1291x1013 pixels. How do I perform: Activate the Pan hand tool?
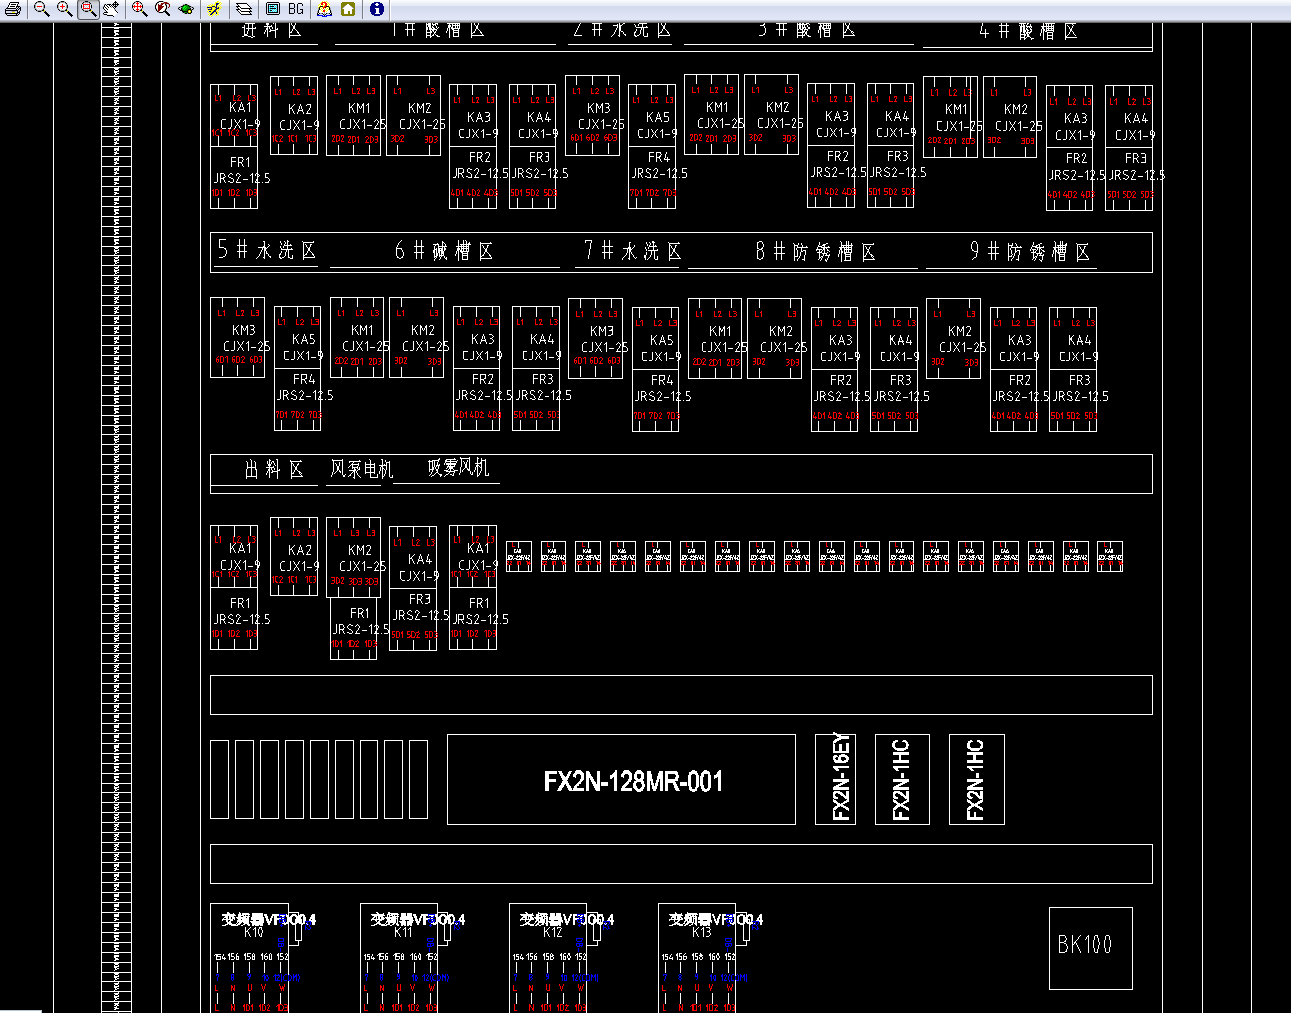110,9
